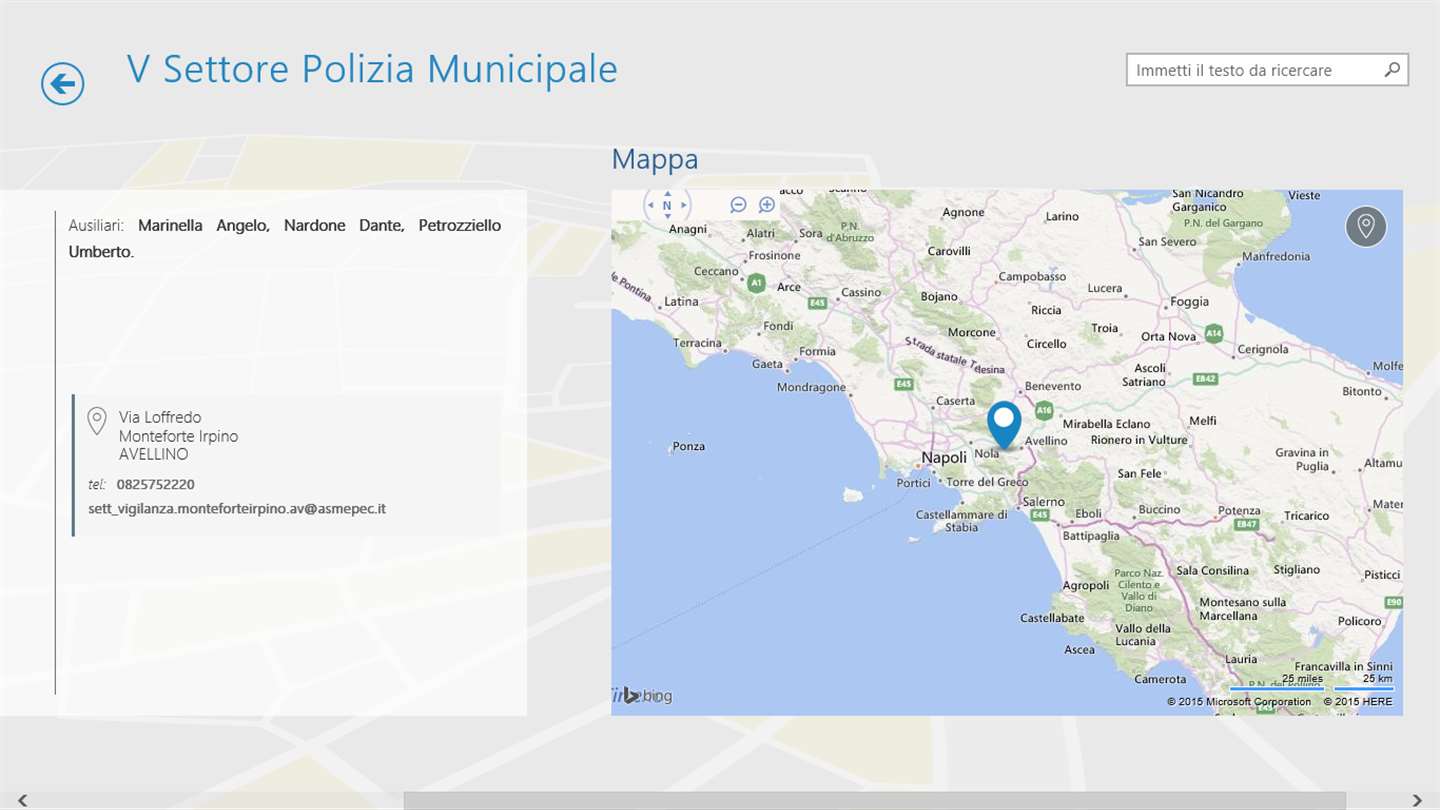Screen dimensions: 1440x810
Task: Click the E847 road shield near Potenza
Action: pyautogui.click(x=1246, y=524)
